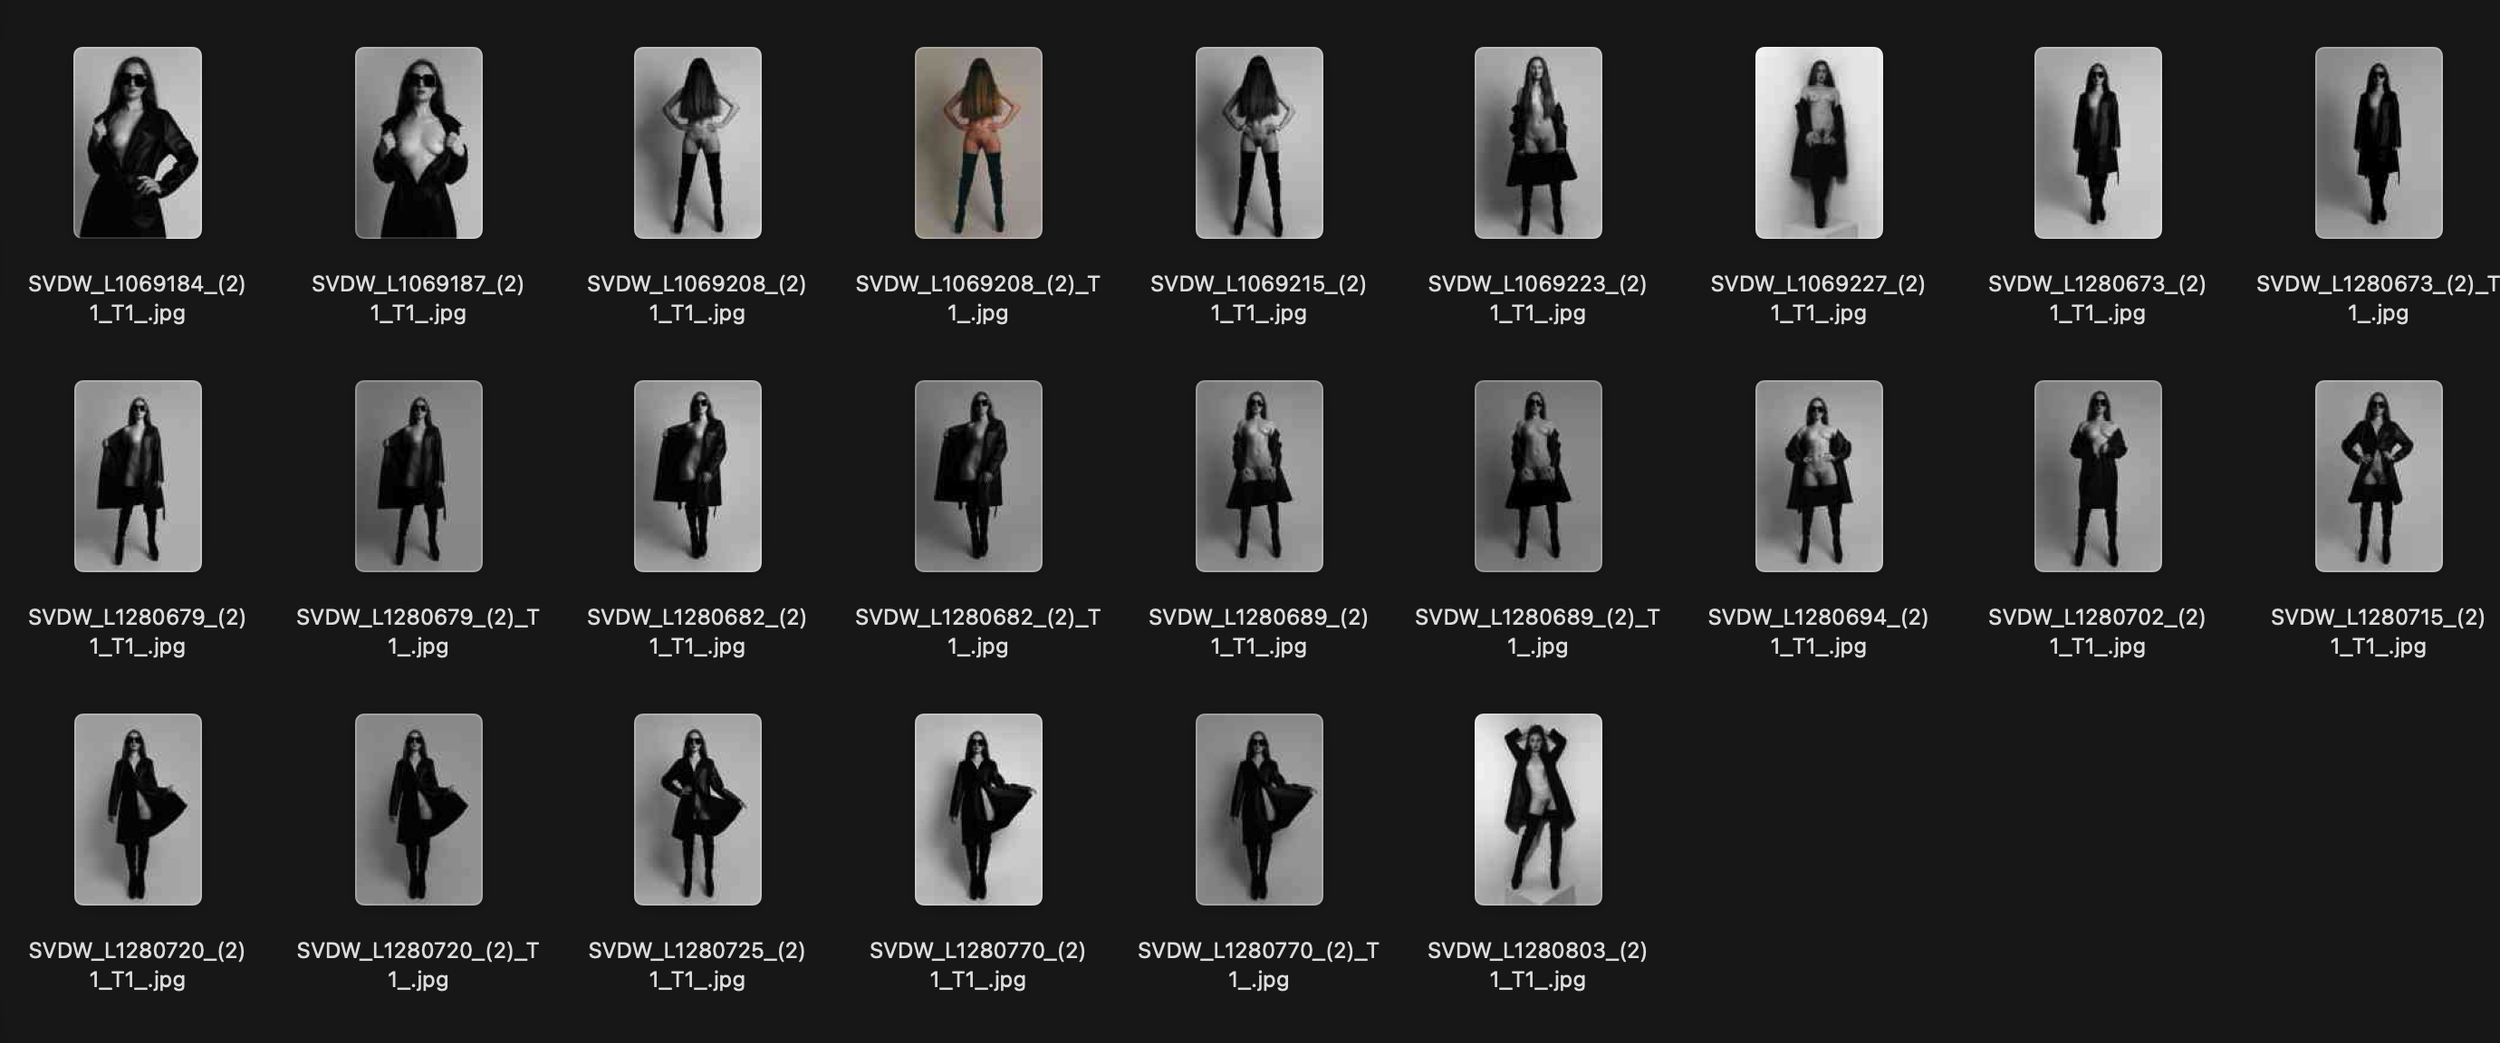The width and height of the screenshot is (2500, 1043).
Task: Select thumbnail of SVDW_L1280770_(2)_T1_.jpg
Action: coord(1259,809)
